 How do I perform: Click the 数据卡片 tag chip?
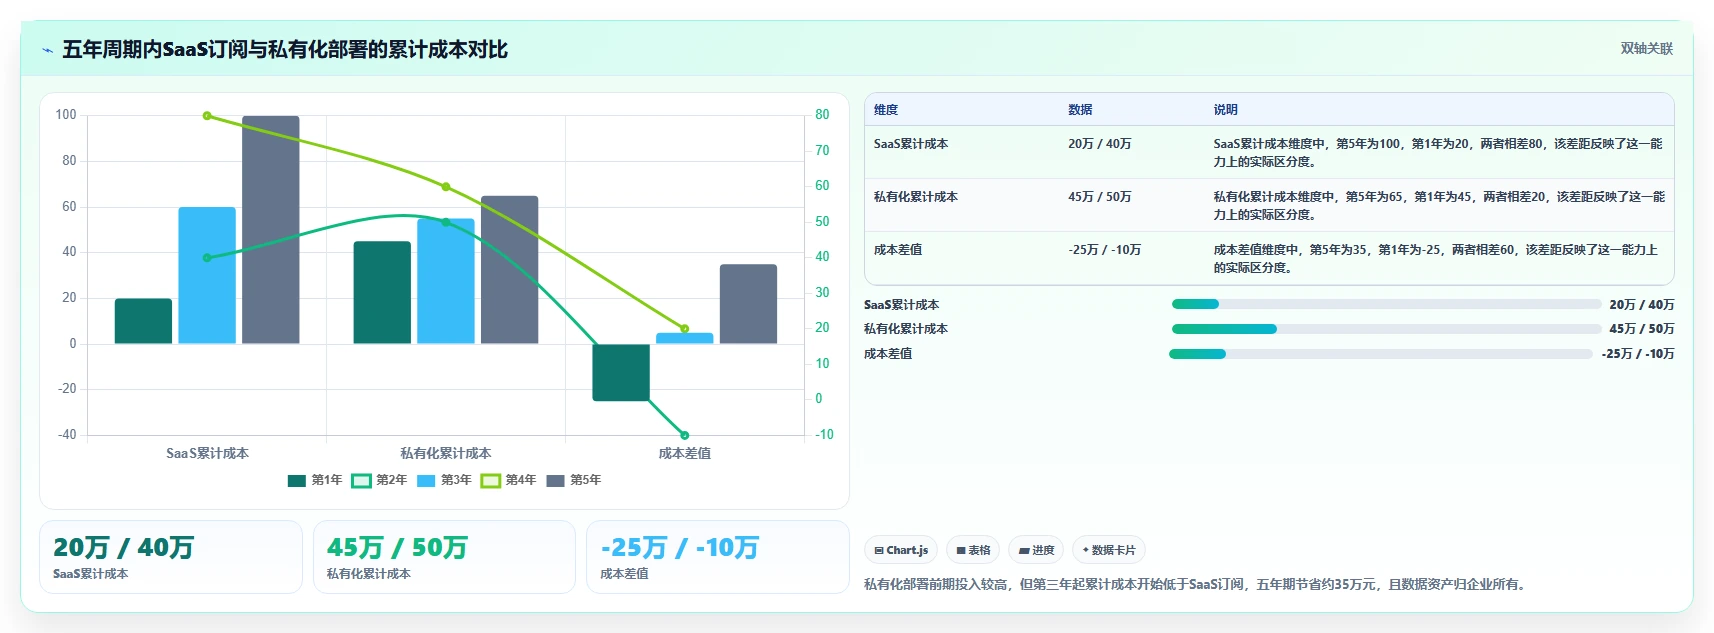tap(1109, 550)
